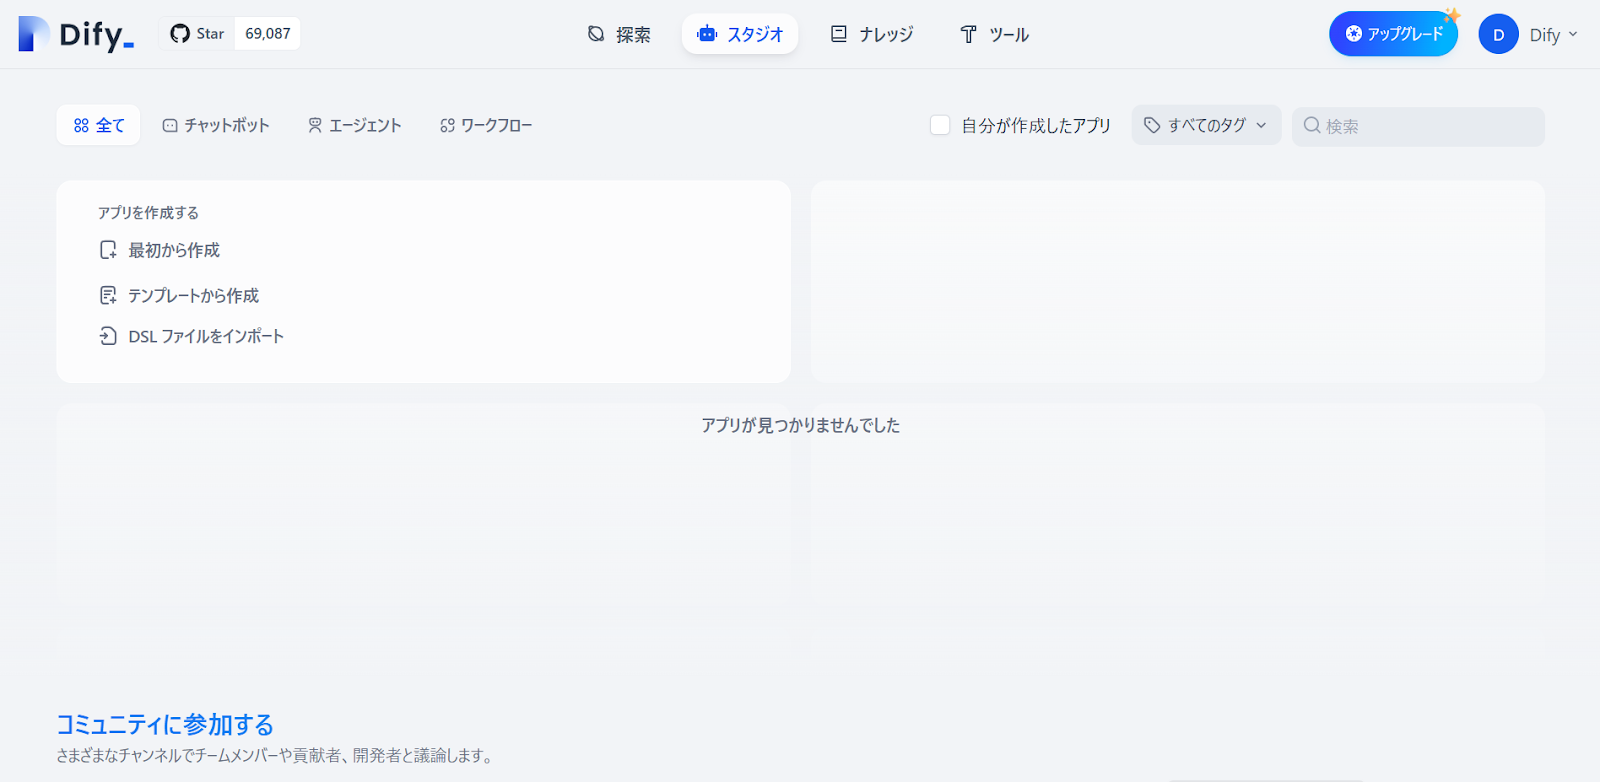Select the 全て (All) tab

[98, 125]
